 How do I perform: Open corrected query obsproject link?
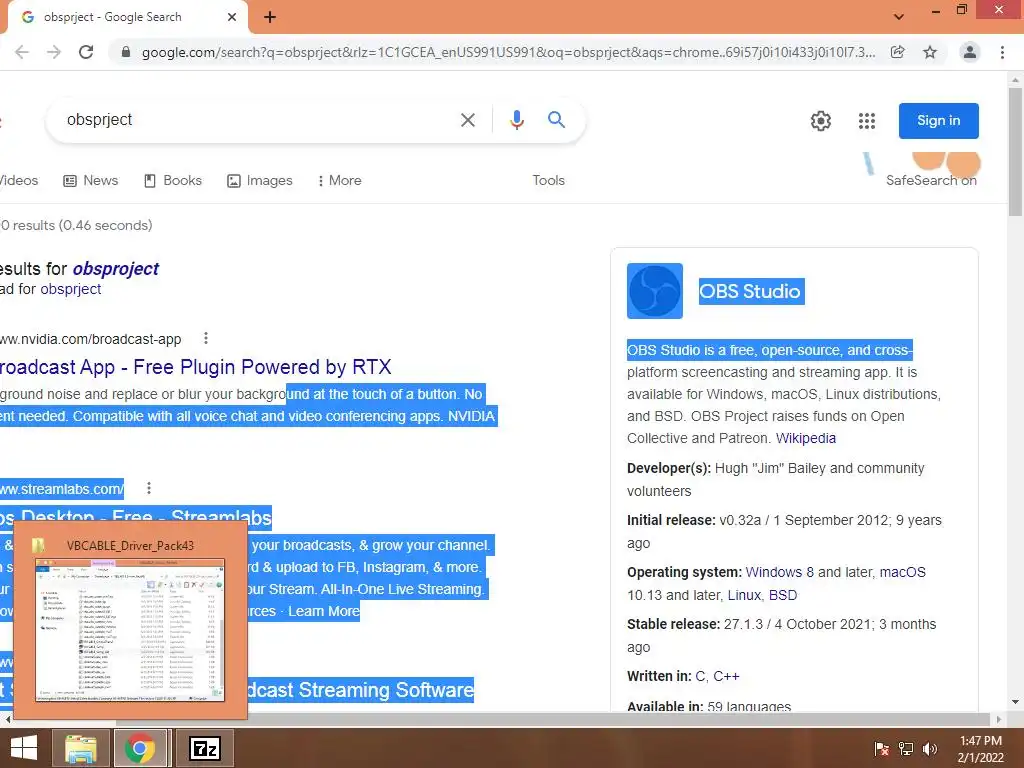[x=116, y=268]
